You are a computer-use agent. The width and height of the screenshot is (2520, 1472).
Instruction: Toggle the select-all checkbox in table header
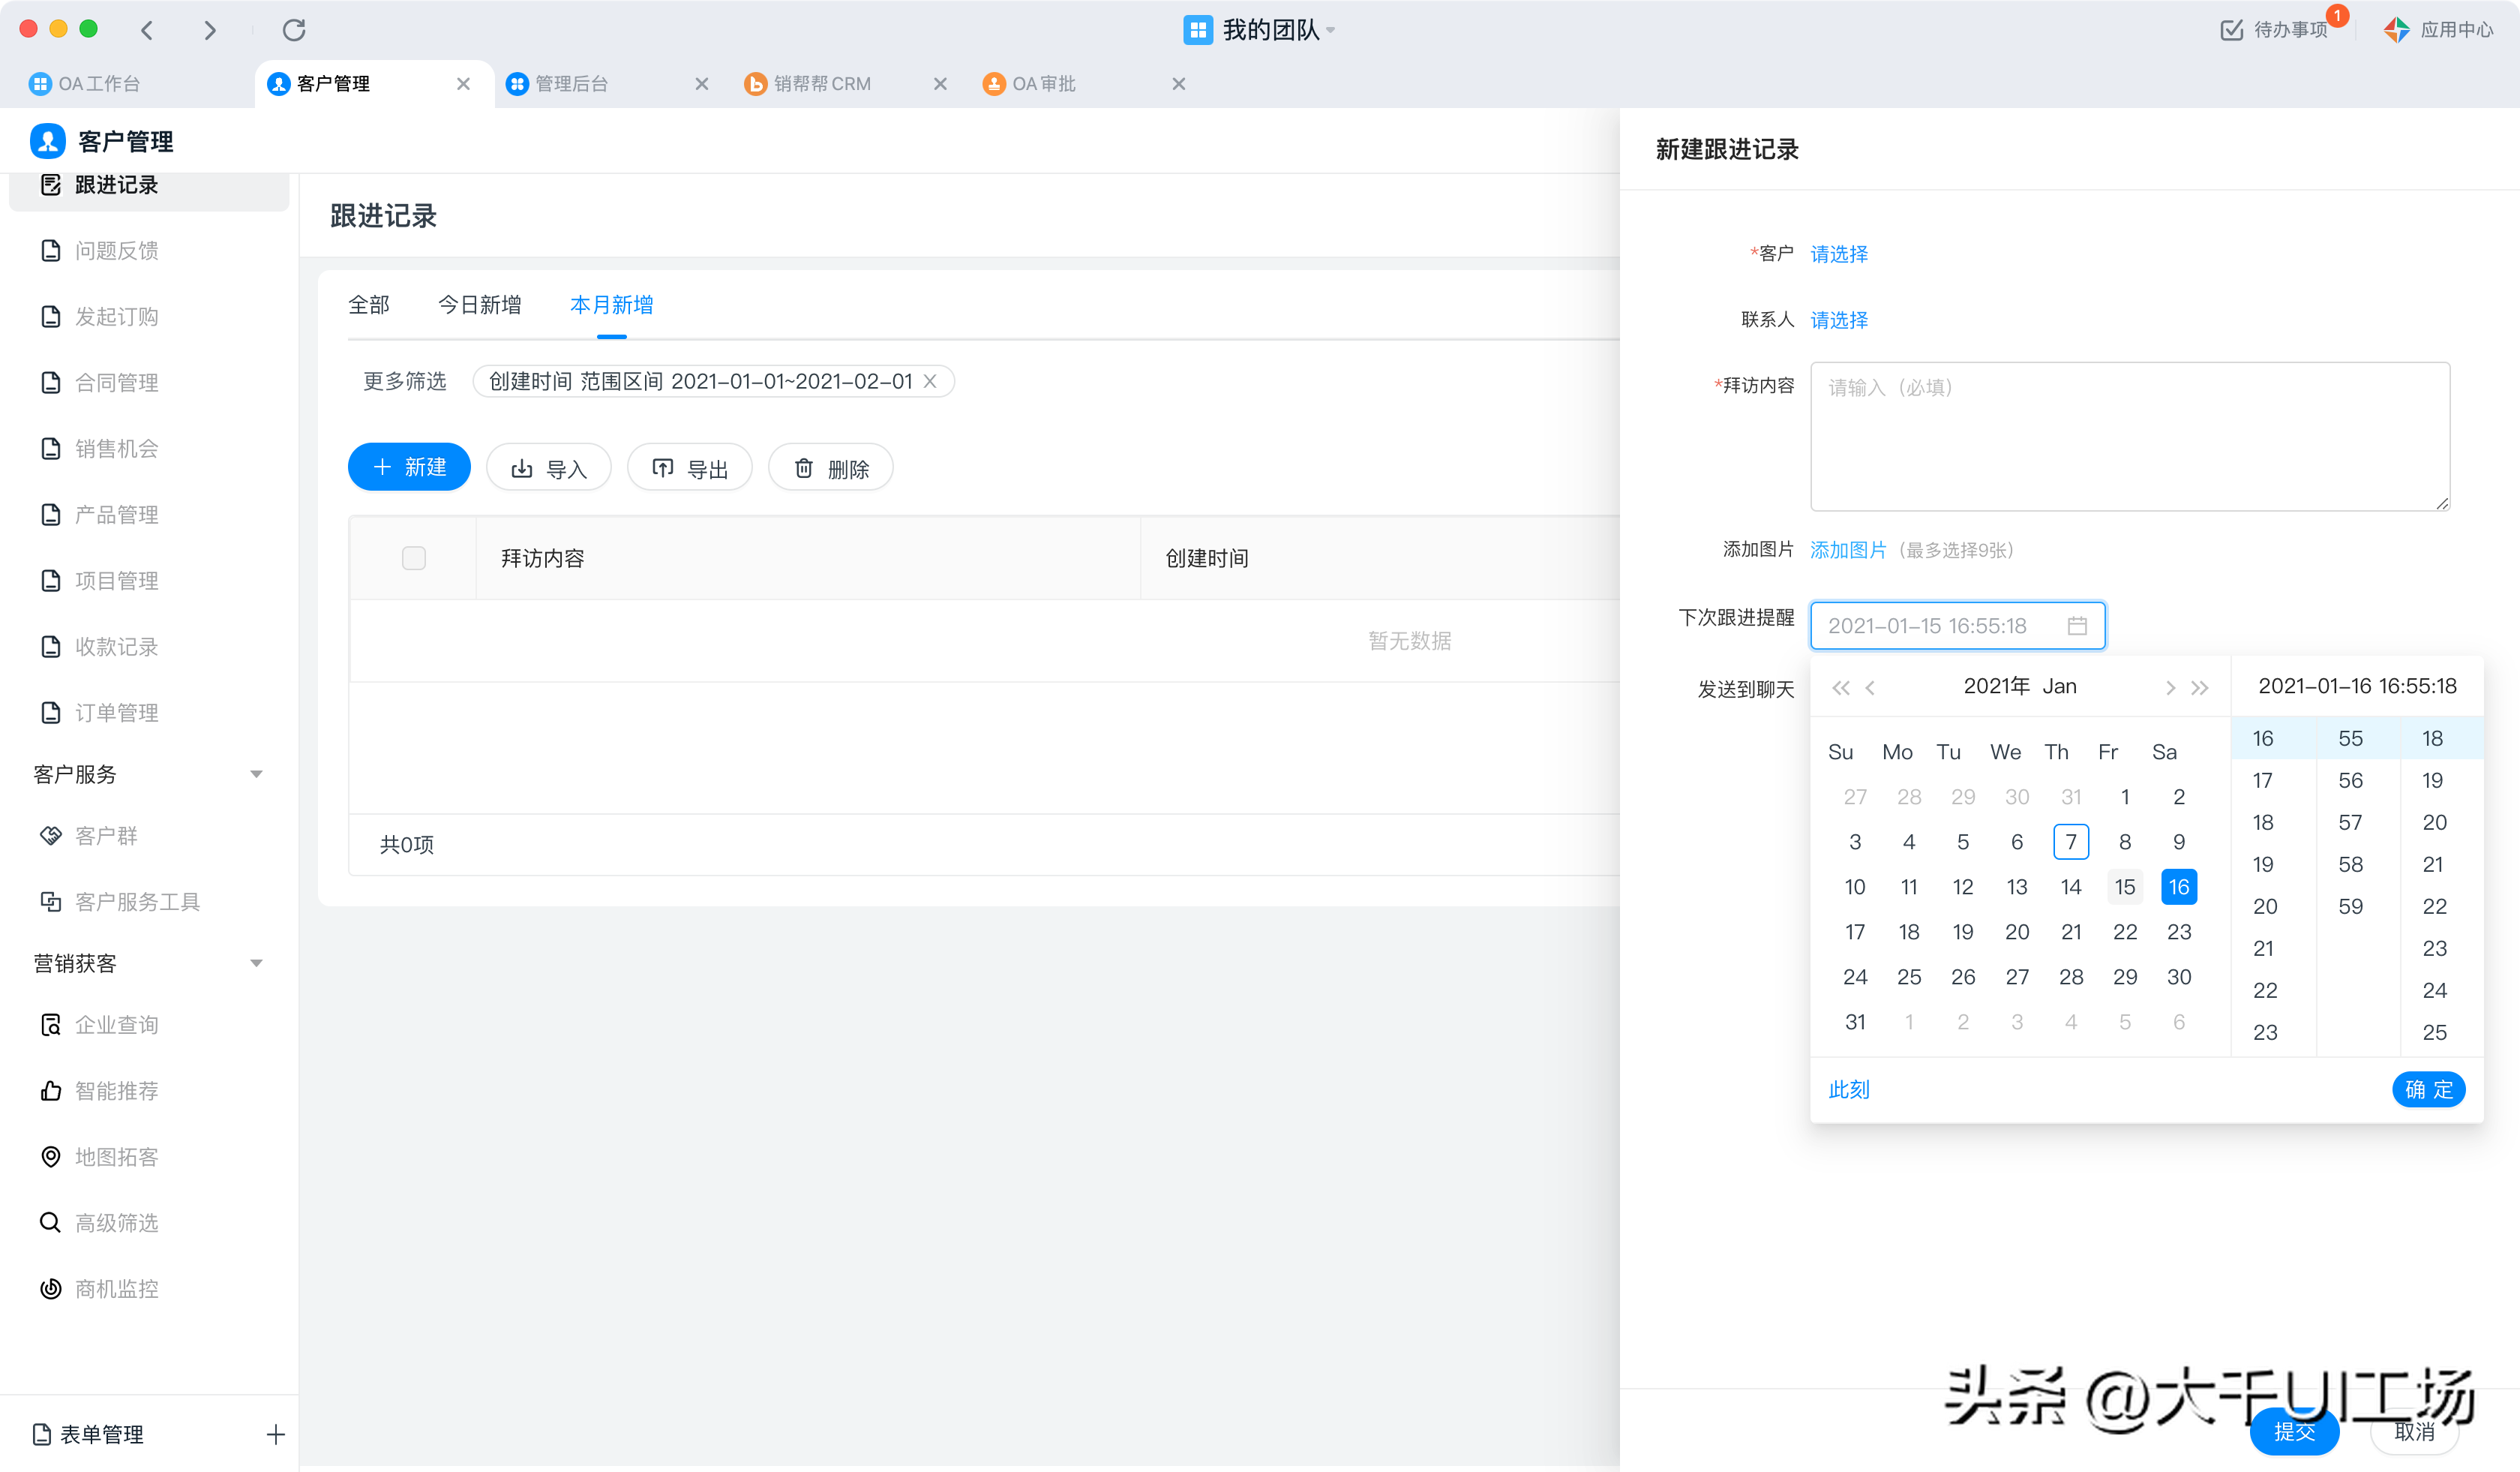(414, 558)
